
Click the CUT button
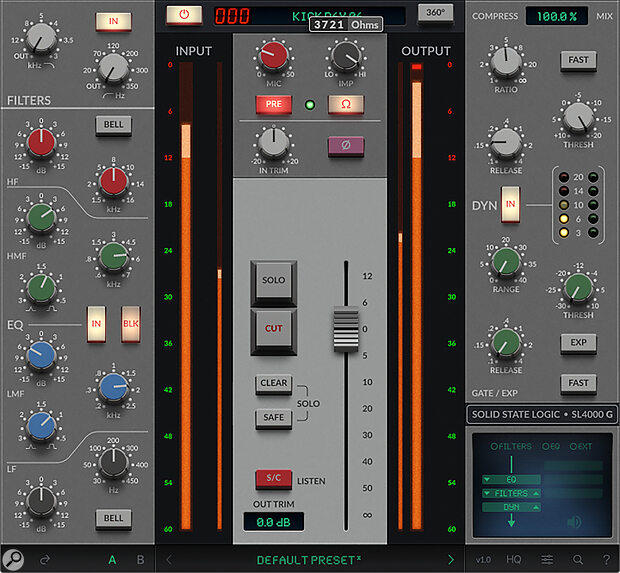[x=274, y=329]
